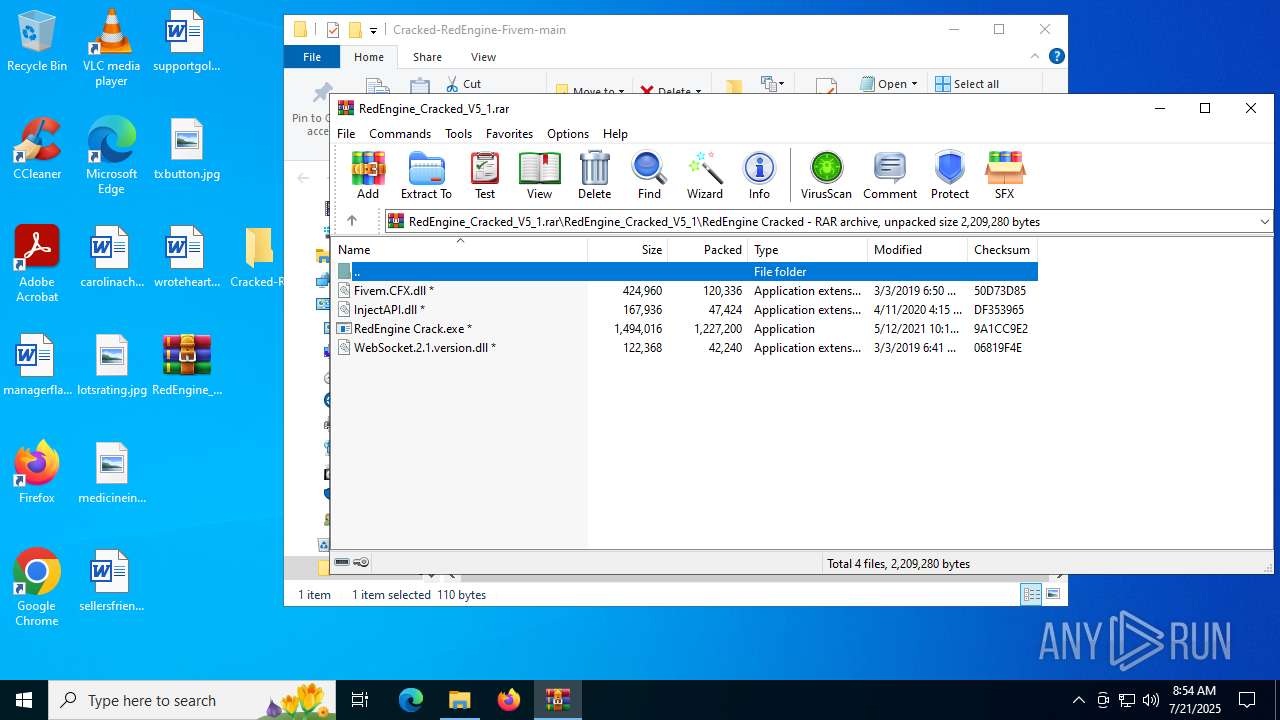Click Firefox icon in taskbar

click(509, 700)
